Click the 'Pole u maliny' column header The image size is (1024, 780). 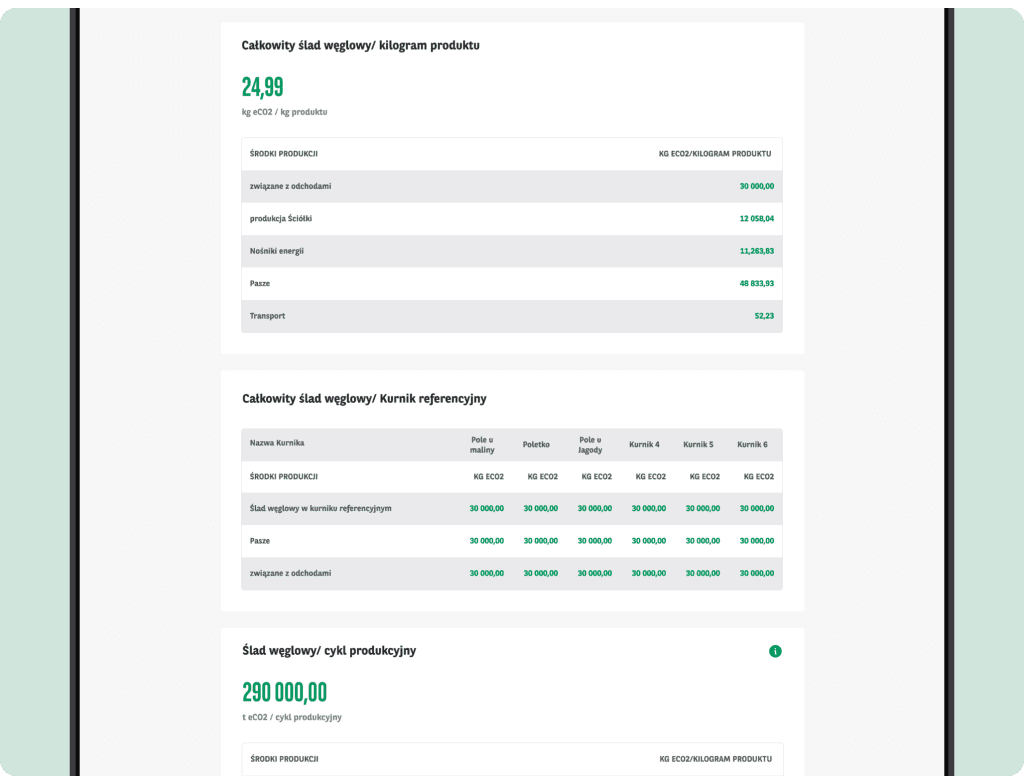[482, 445]
